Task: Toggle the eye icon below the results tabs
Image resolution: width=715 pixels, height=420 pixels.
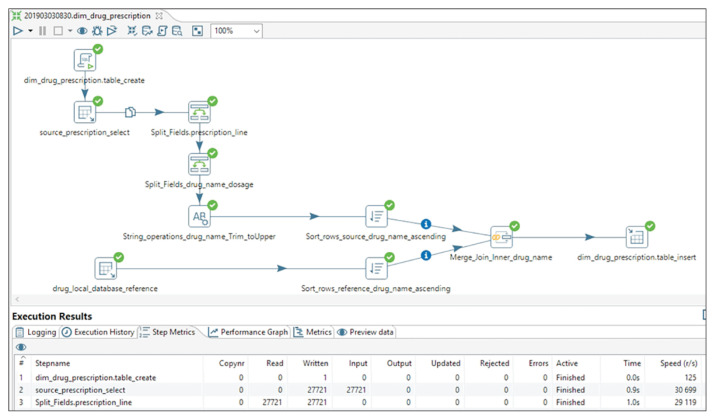Action: [x=21, y=347]
